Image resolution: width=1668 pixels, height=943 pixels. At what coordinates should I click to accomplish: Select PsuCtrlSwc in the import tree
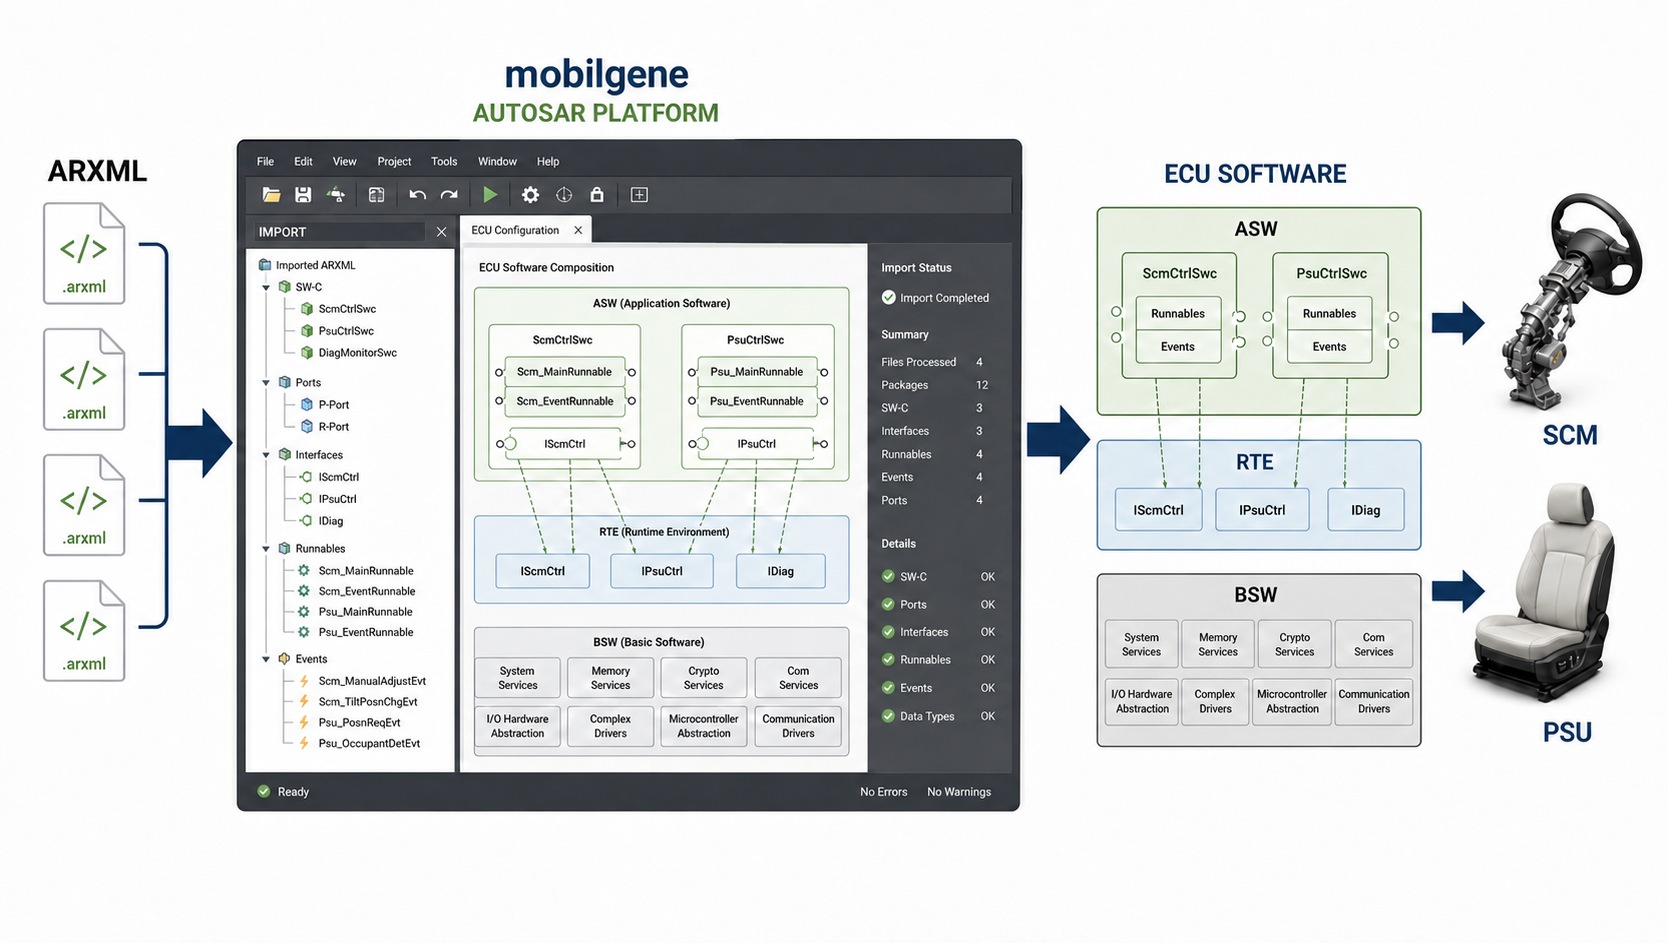pos(346,331)
